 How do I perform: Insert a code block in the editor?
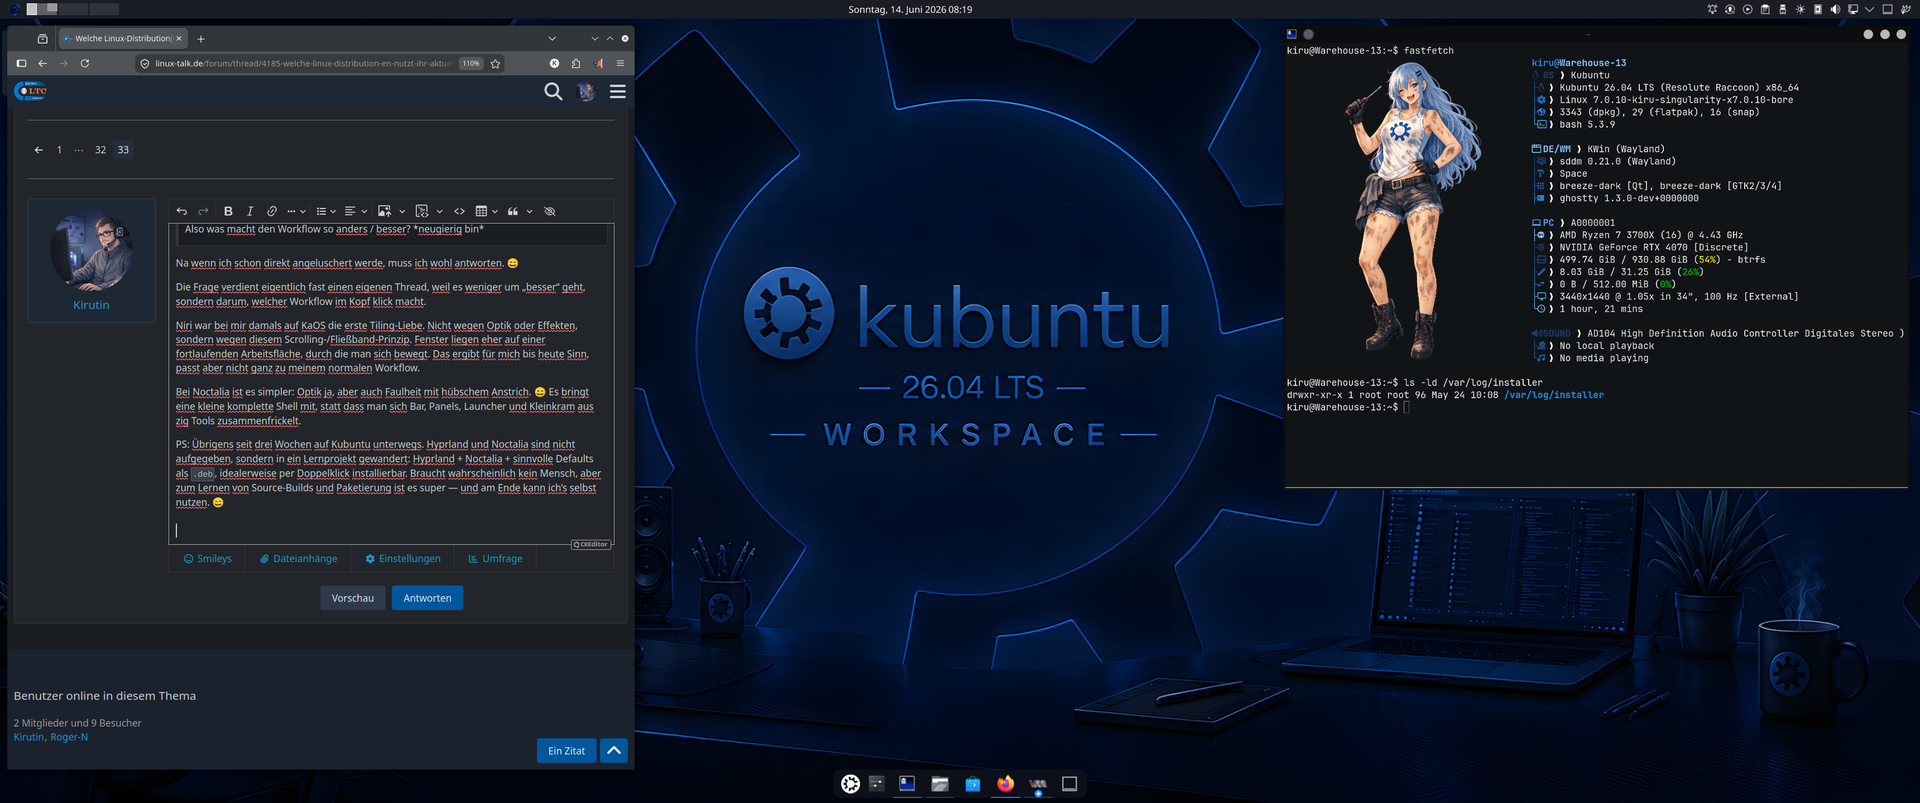422,211
